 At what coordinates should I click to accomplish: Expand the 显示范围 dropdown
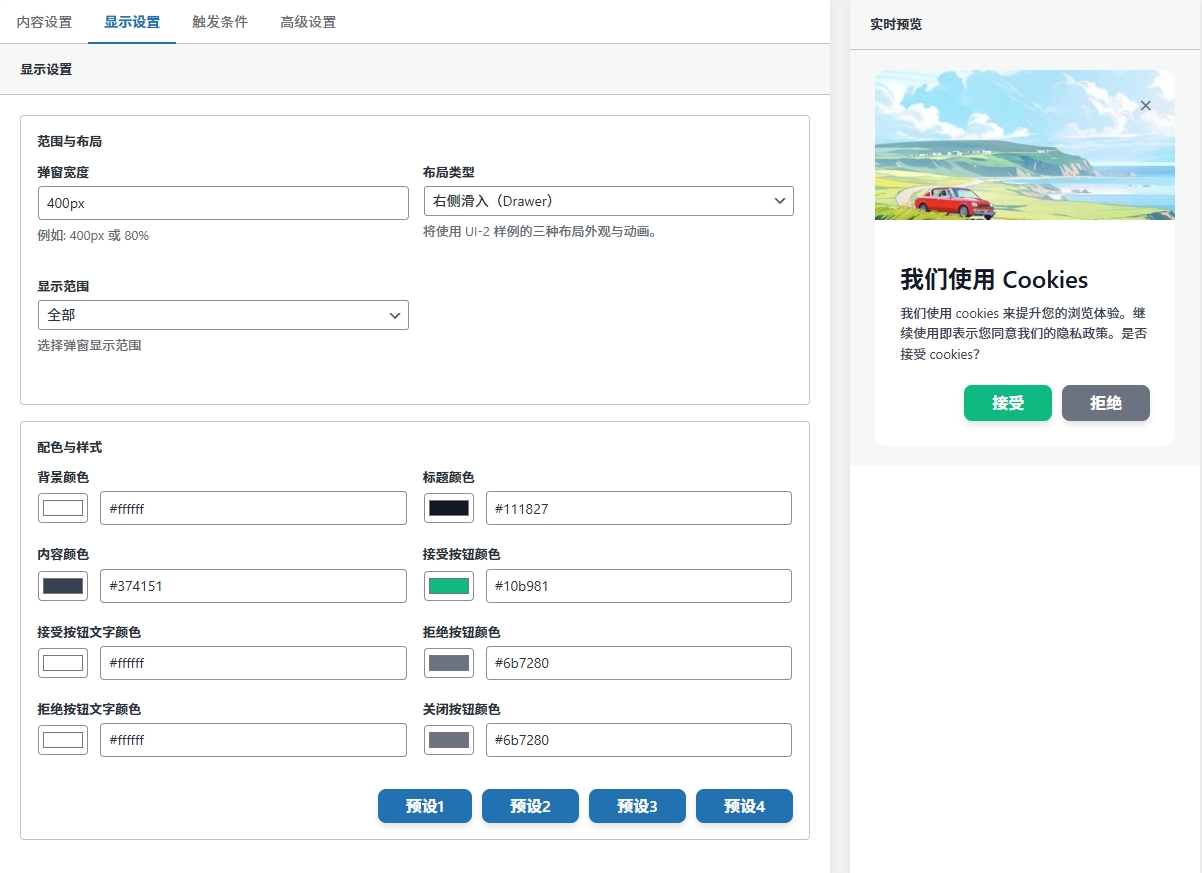tap(223, 315)
